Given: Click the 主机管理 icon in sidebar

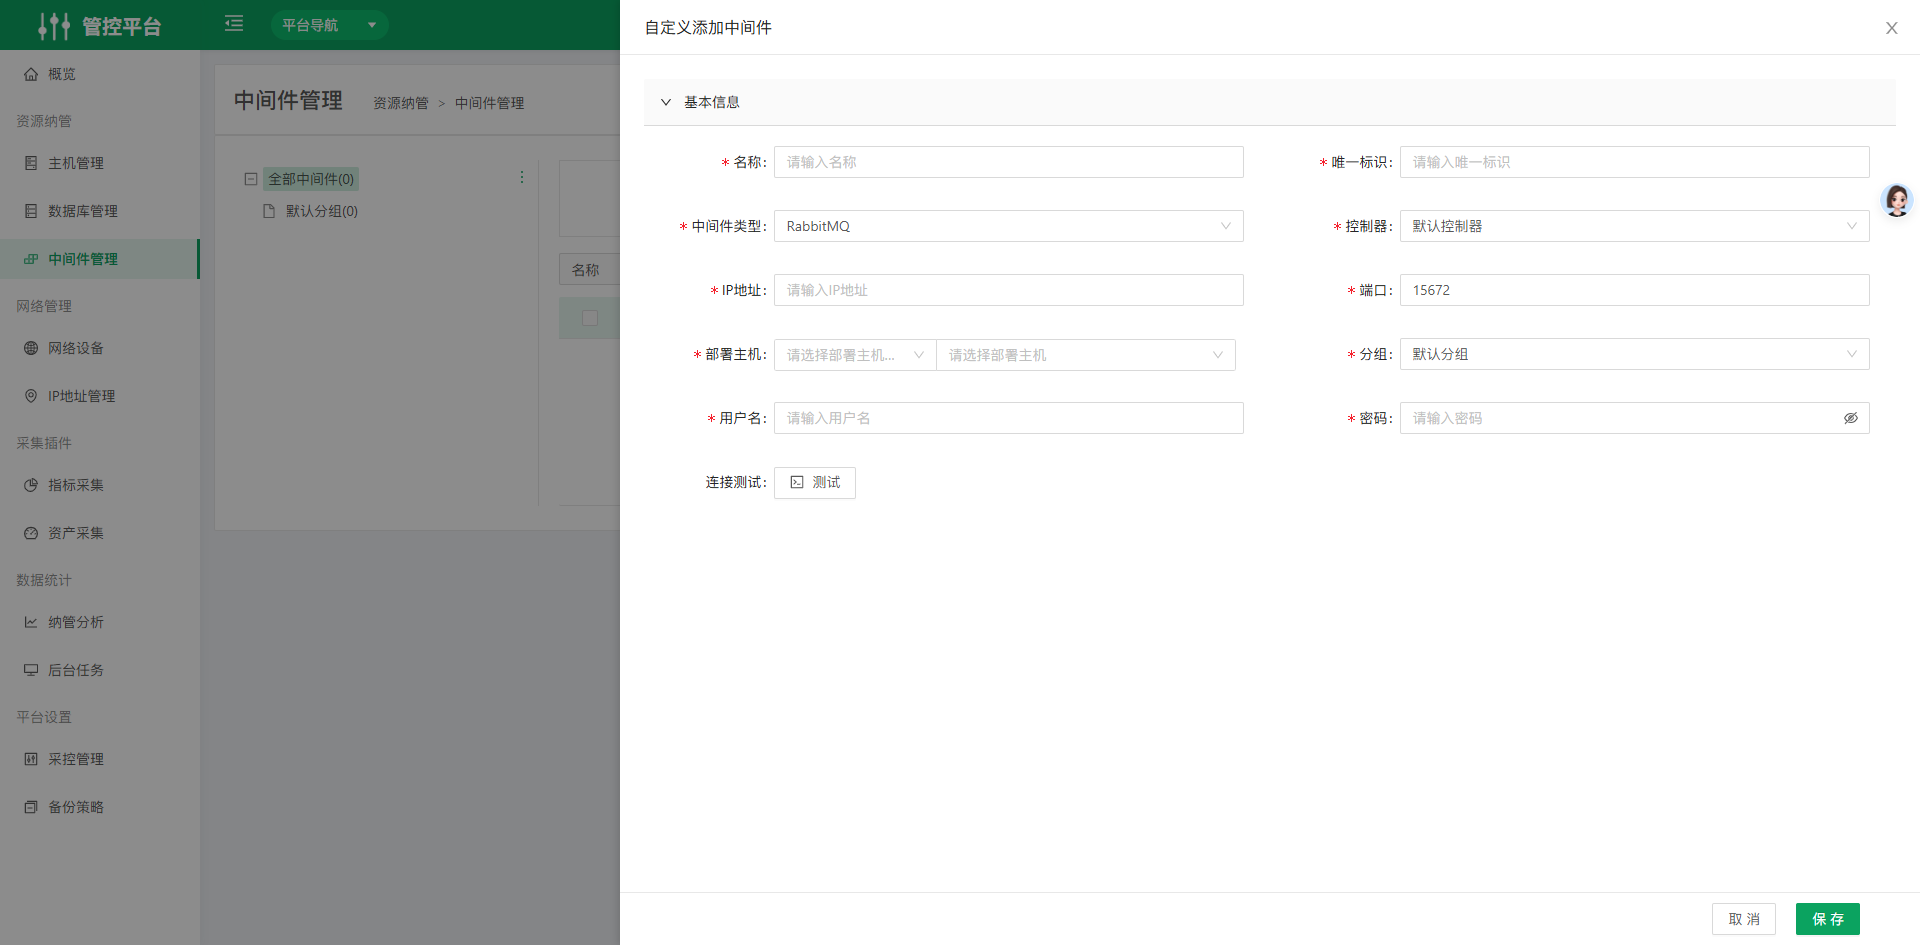Looking at the screenshot, I should point(31,163).
